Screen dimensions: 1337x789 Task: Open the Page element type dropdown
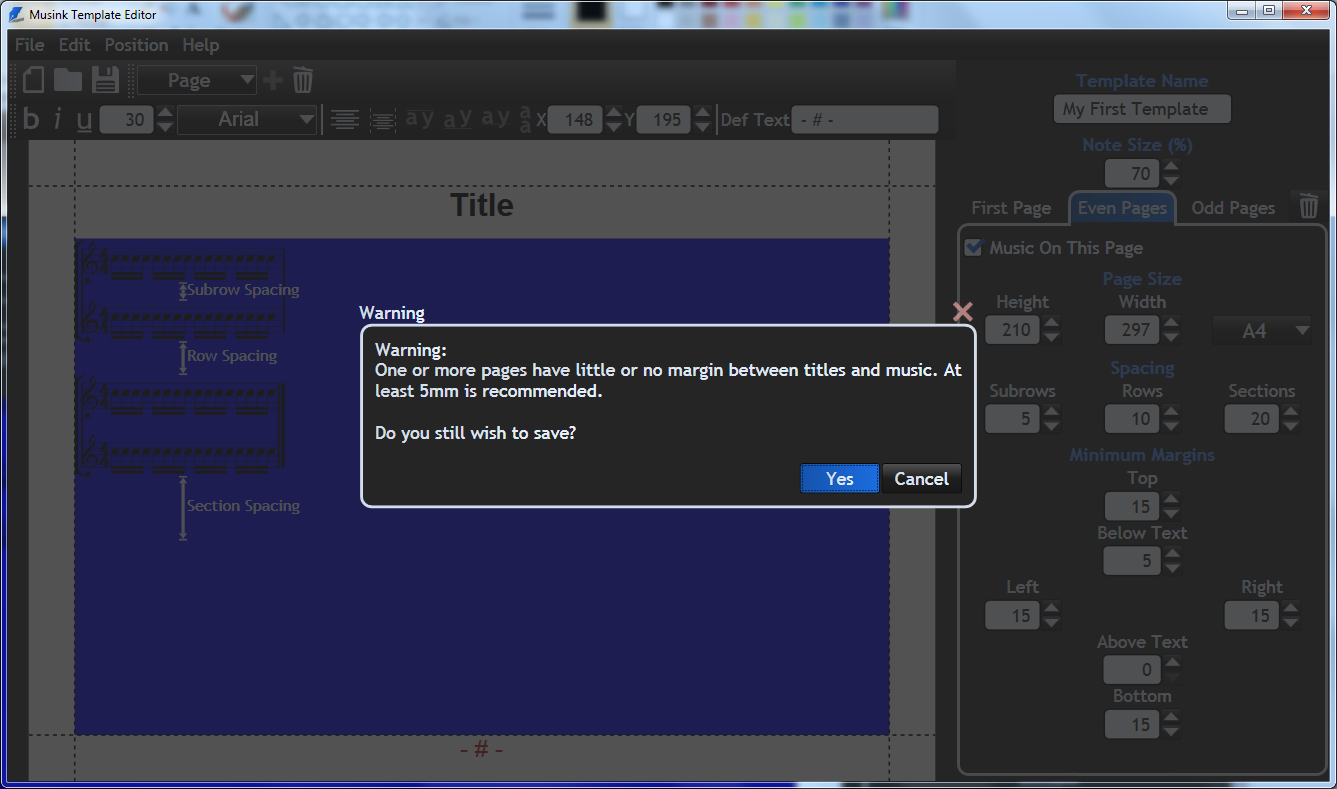[x=197, y=80]
